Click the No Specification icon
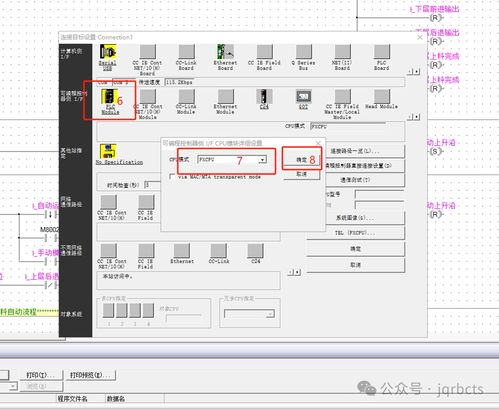This screenshot has width=499, height=409. click(108, 151)
